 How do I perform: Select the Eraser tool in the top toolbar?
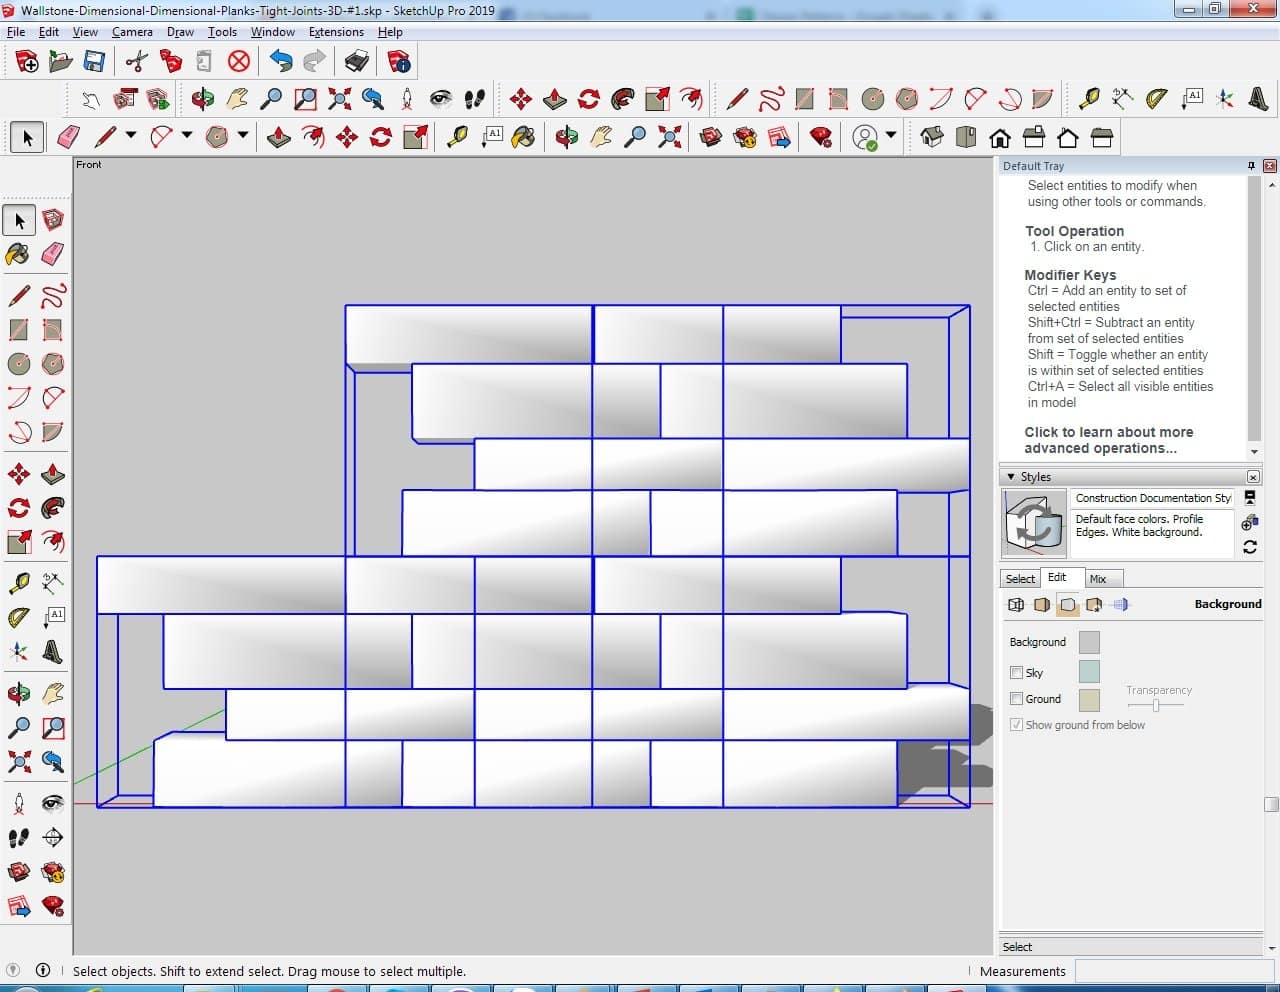[68, 137]
